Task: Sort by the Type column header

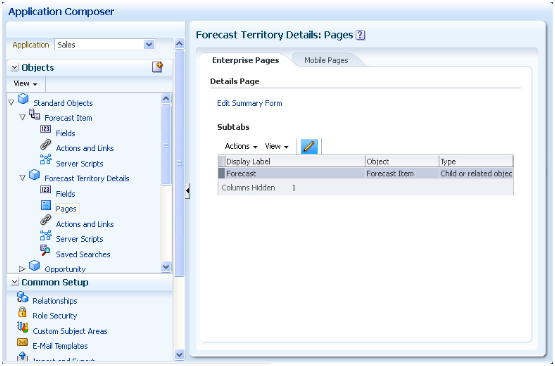Action: (476, 161)
